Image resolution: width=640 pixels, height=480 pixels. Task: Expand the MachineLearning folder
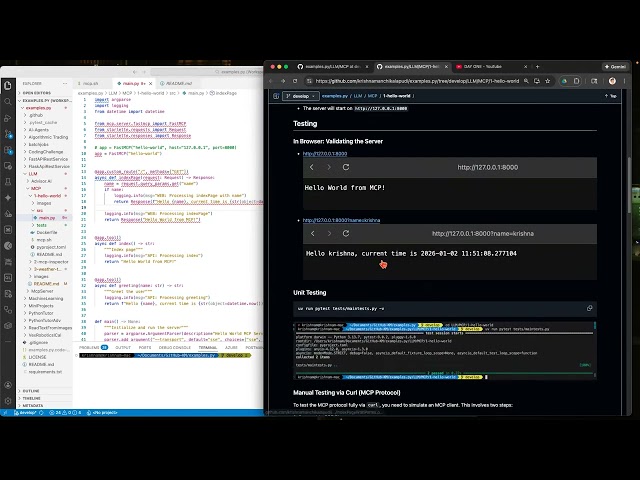(46, 298)
